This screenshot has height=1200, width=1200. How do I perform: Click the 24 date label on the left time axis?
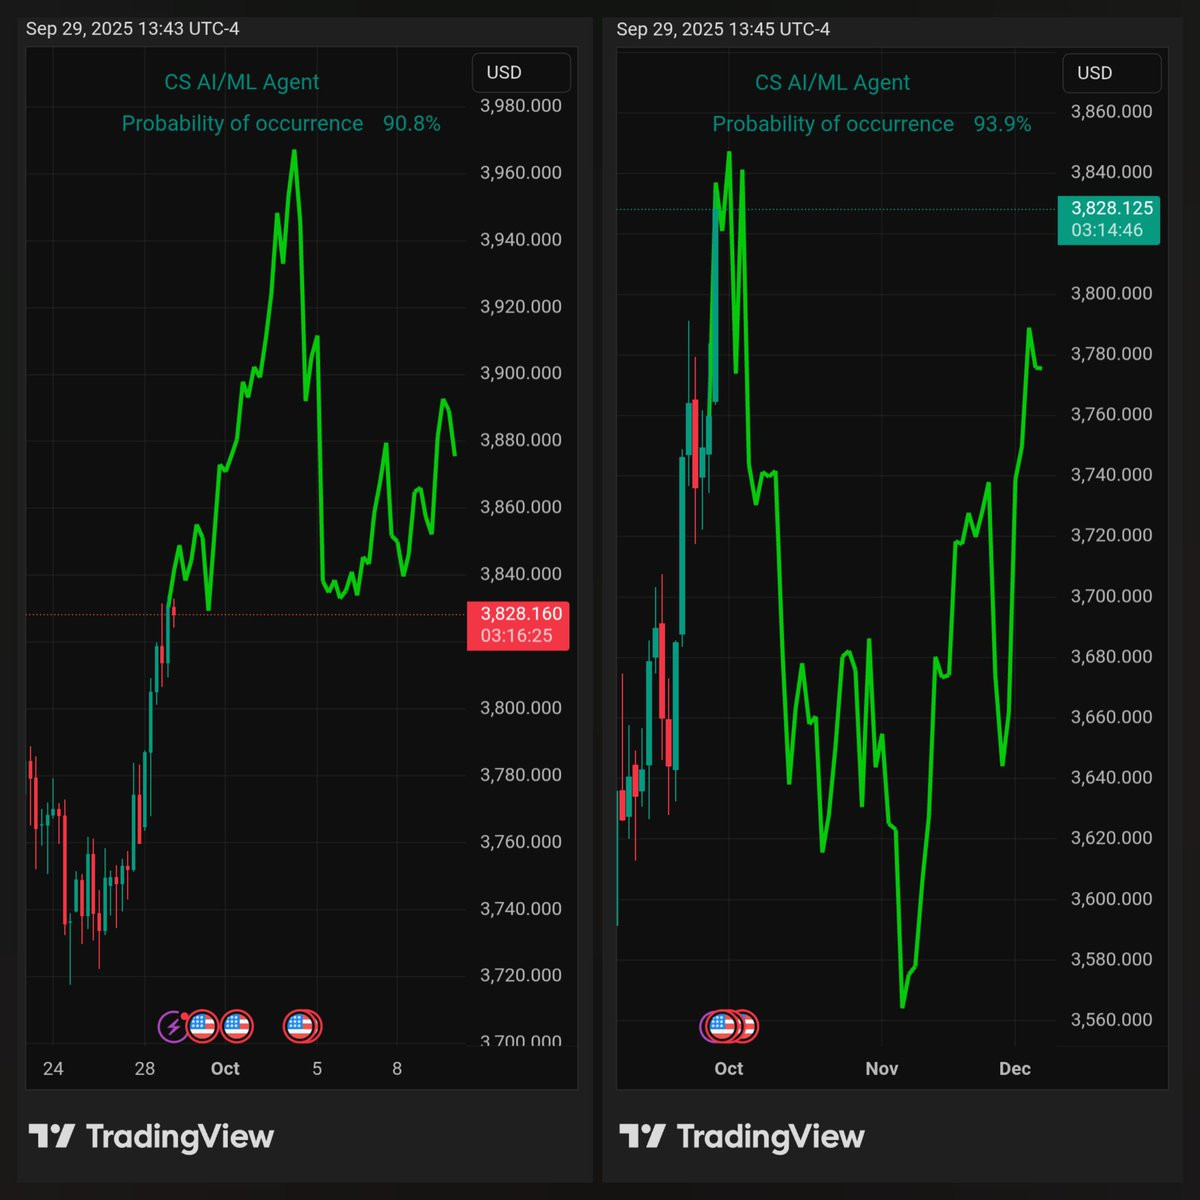53,1069
